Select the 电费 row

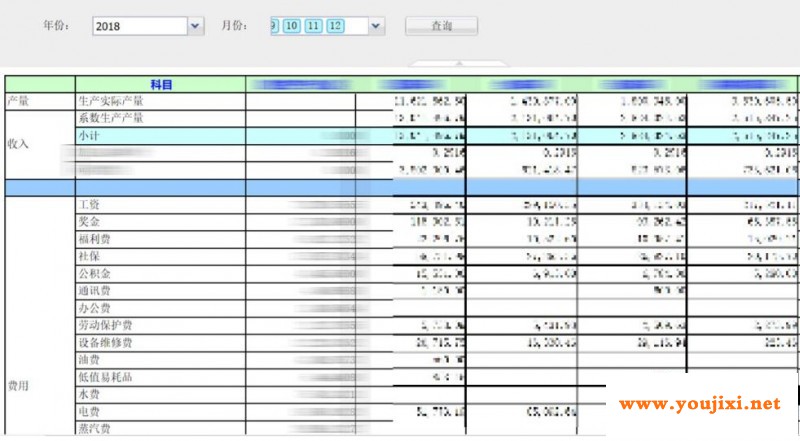[89, 412]
